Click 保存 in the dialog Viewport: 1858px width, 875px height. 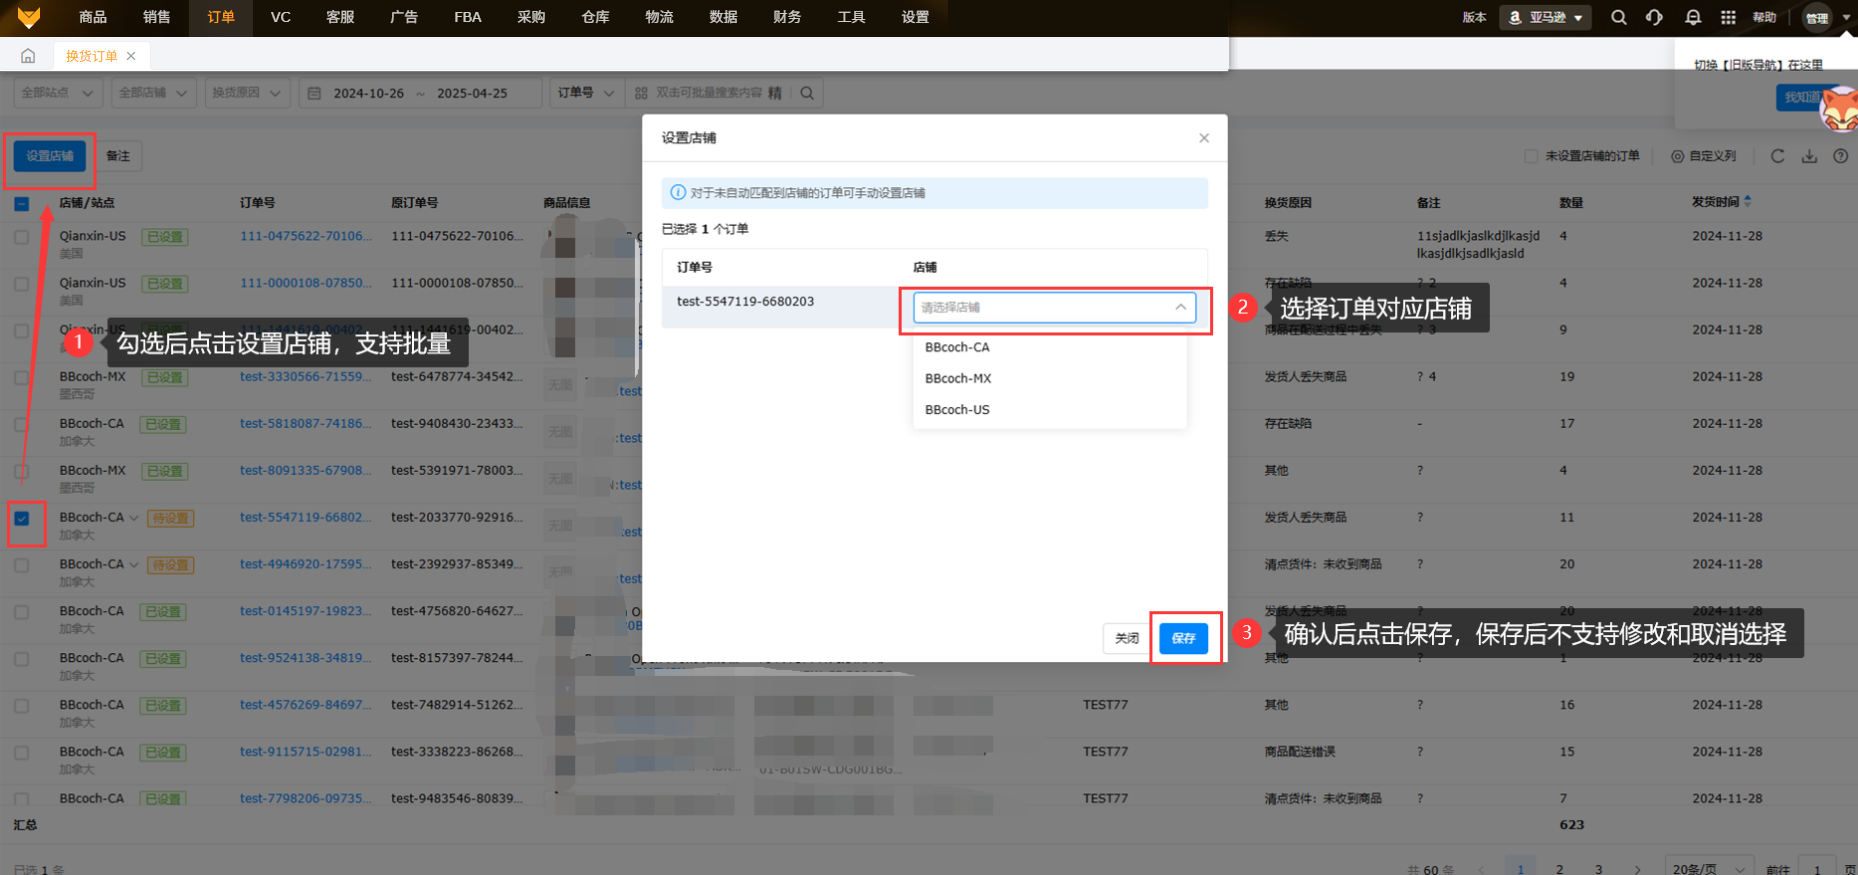(1184, 638)
